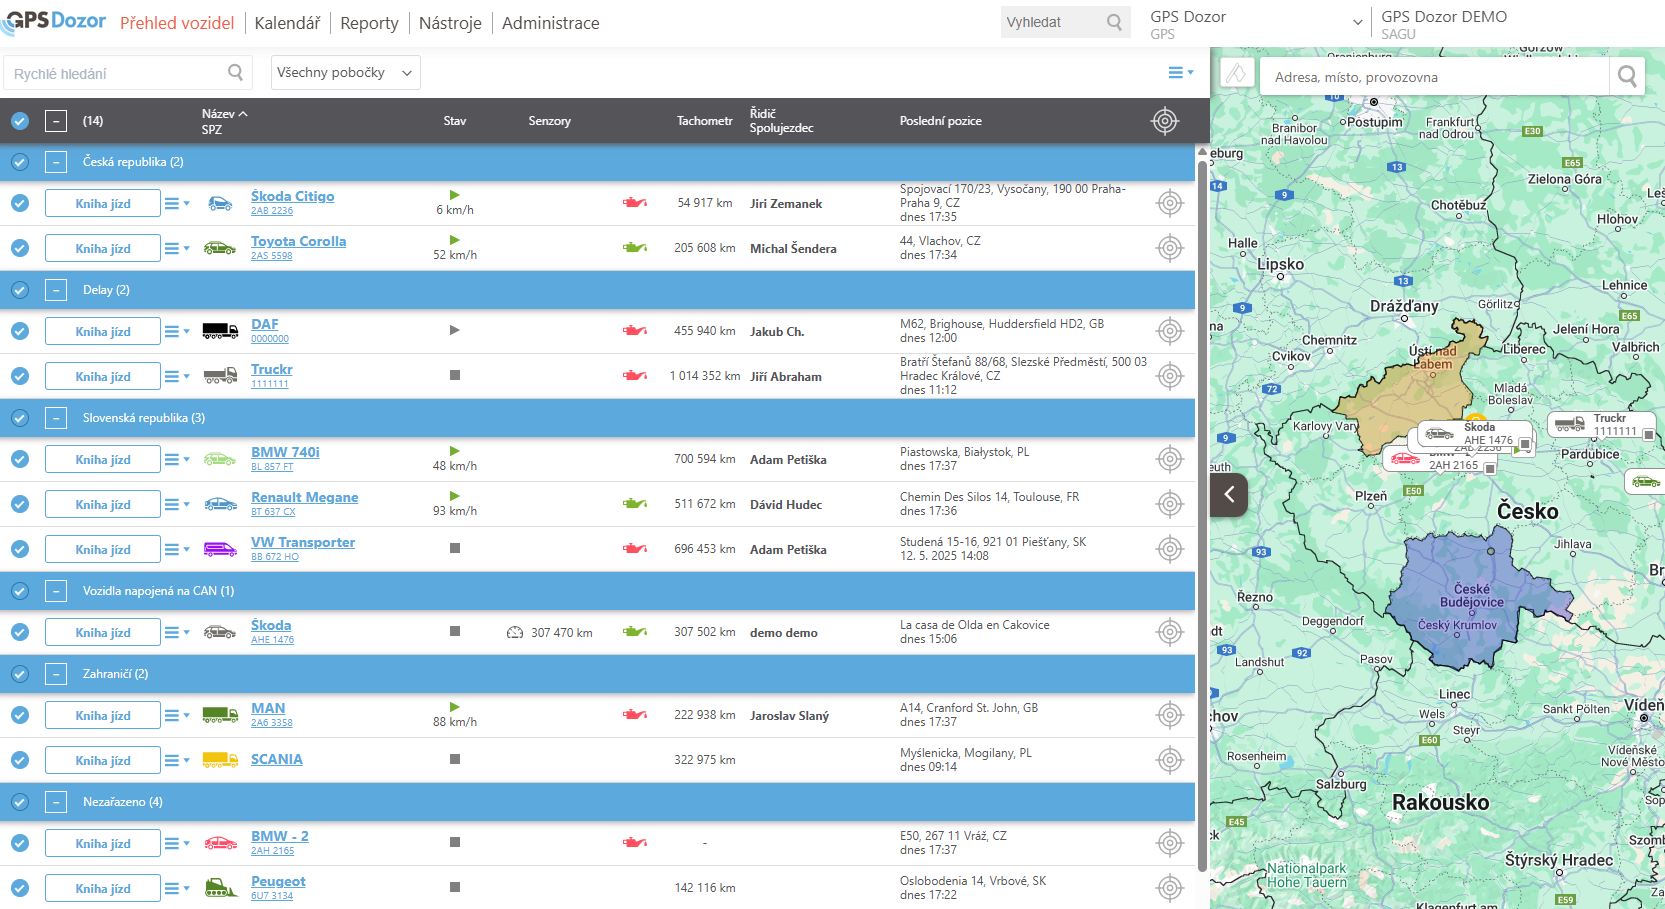1665x909 pixels.
Task: Click the map ruler measure tool icon
Action: pyautogui.click(x=1237, y=74)
